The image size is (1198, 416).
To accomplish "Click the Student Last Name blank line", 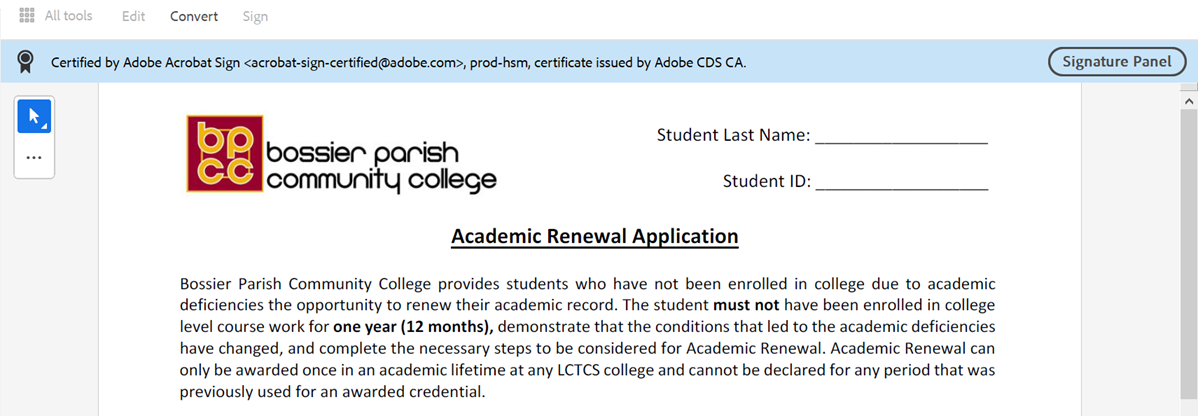I will coord(901,136).
